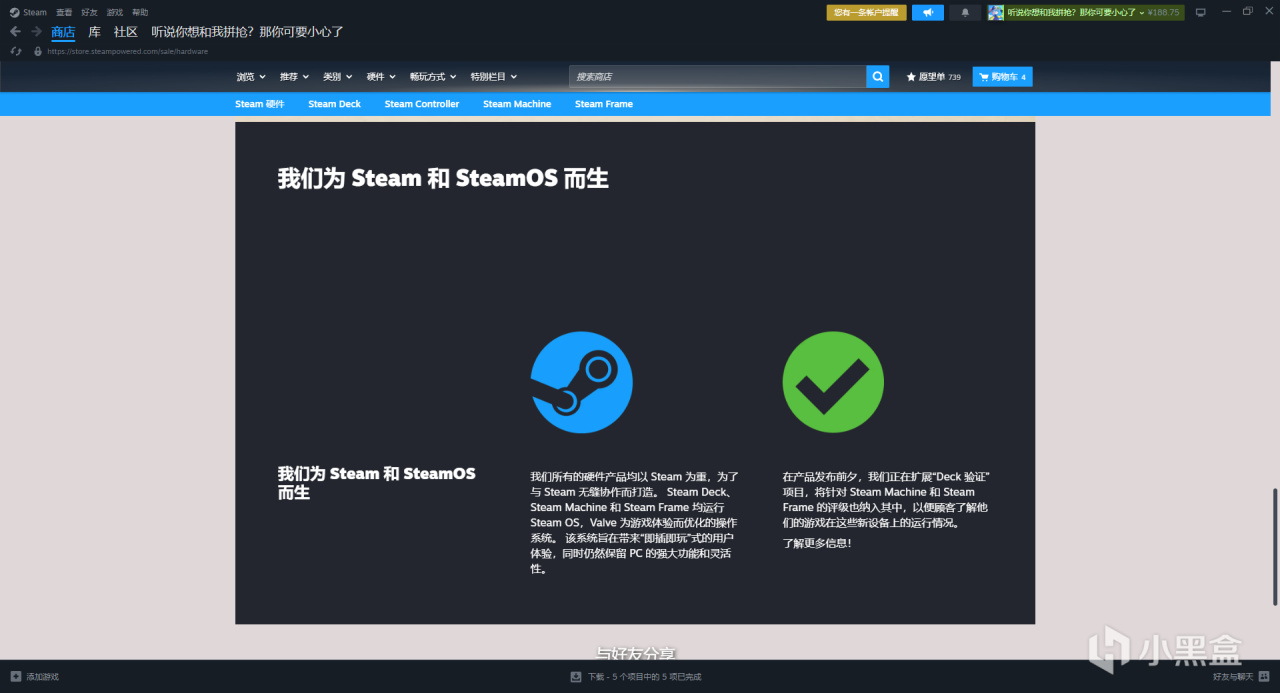Image resolution: width=1280 pixels, height=693 pixels.
Task: Open the yellow account alert button
Action: 866,12
